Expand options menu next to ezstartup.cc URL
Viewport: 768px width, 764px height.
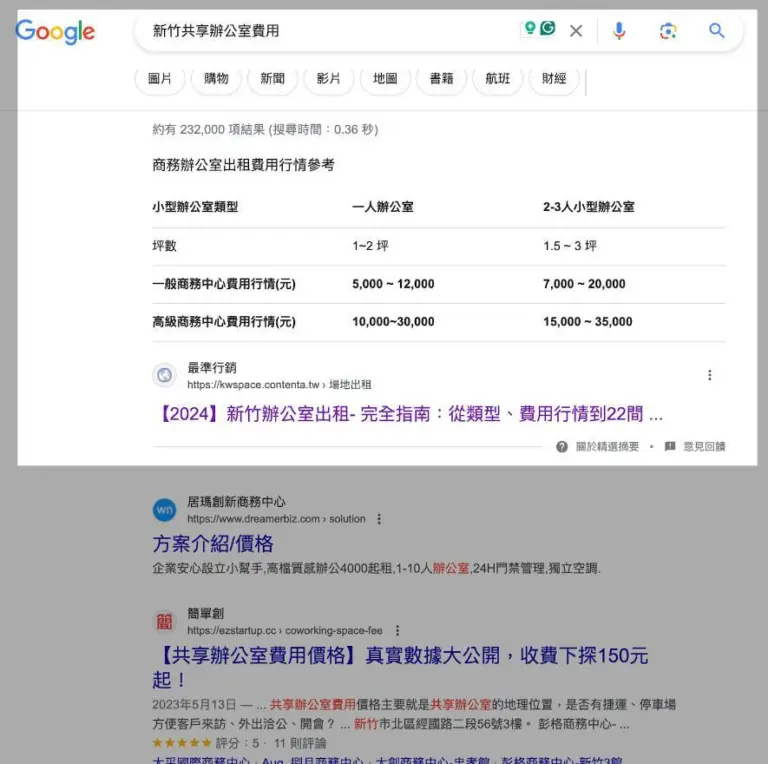click(397, 631)
